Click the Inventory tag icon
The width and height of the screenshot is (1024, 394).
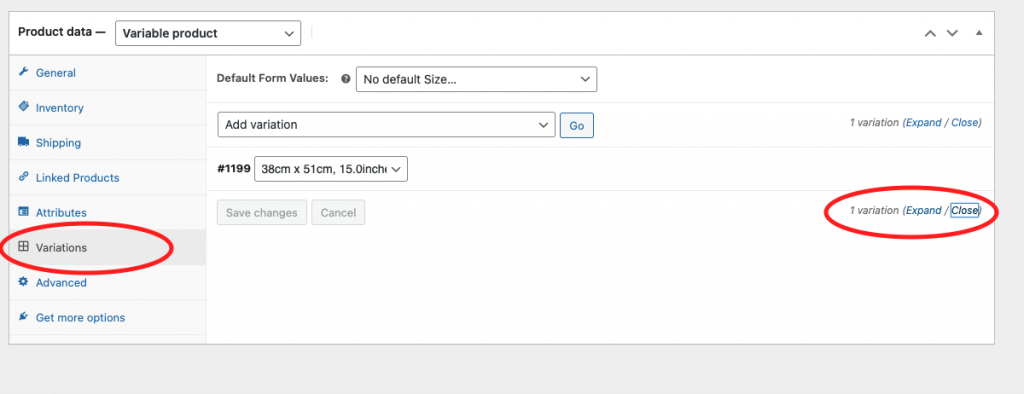coord(24,107)
